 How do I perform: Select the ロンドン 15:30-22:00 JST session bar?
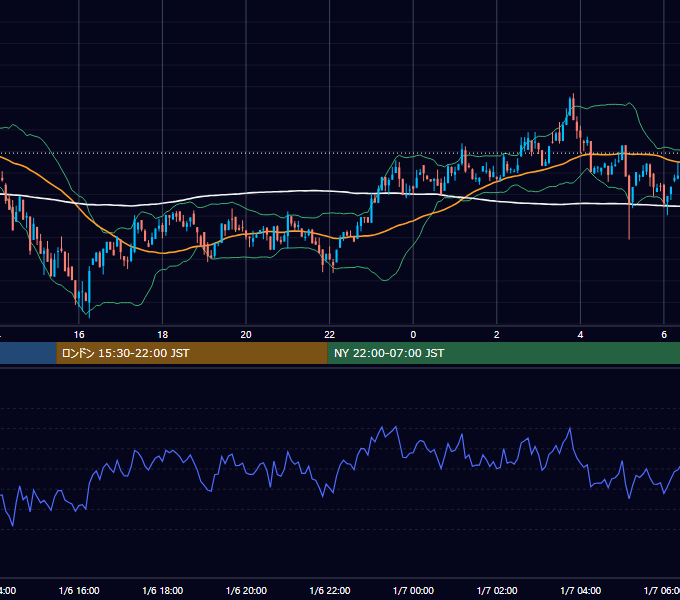192,353
